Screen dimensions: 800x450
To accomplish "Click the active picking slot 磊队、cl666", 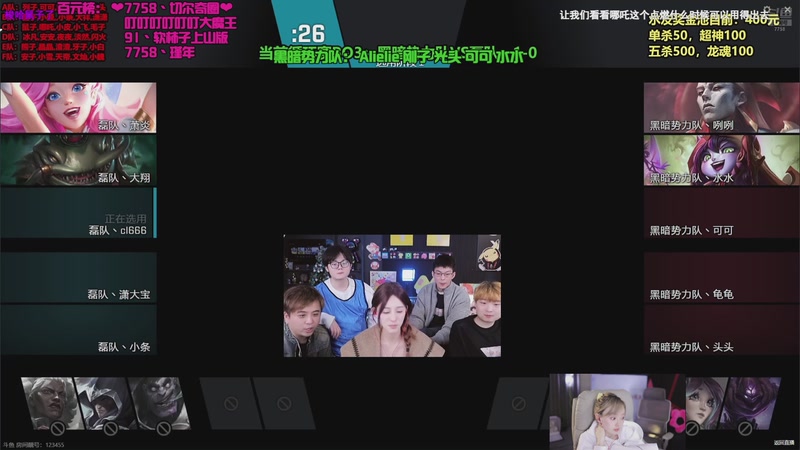I will 78,213.
